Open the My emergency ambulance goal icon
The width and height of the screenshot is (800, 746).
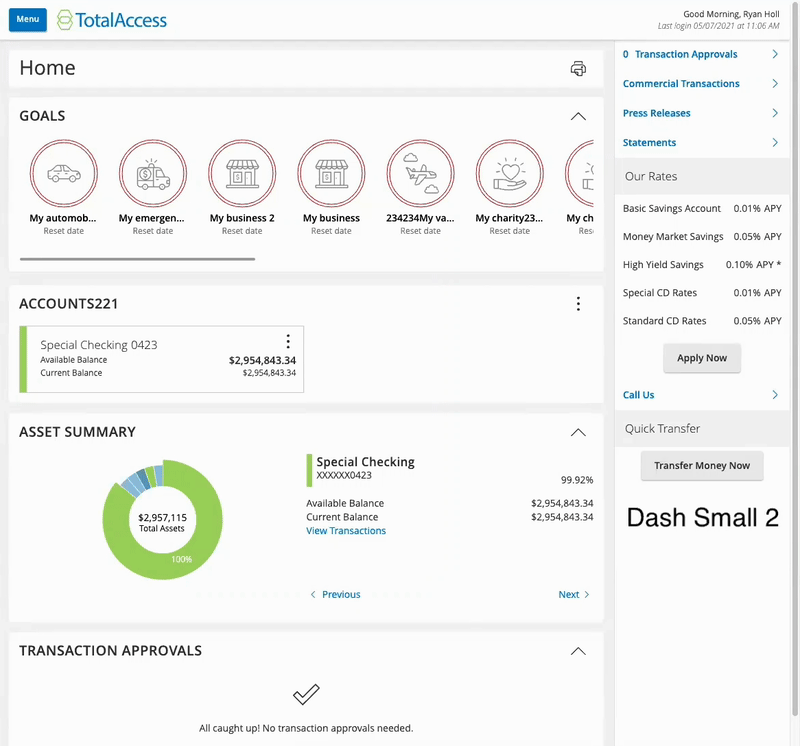click(152, 173)
